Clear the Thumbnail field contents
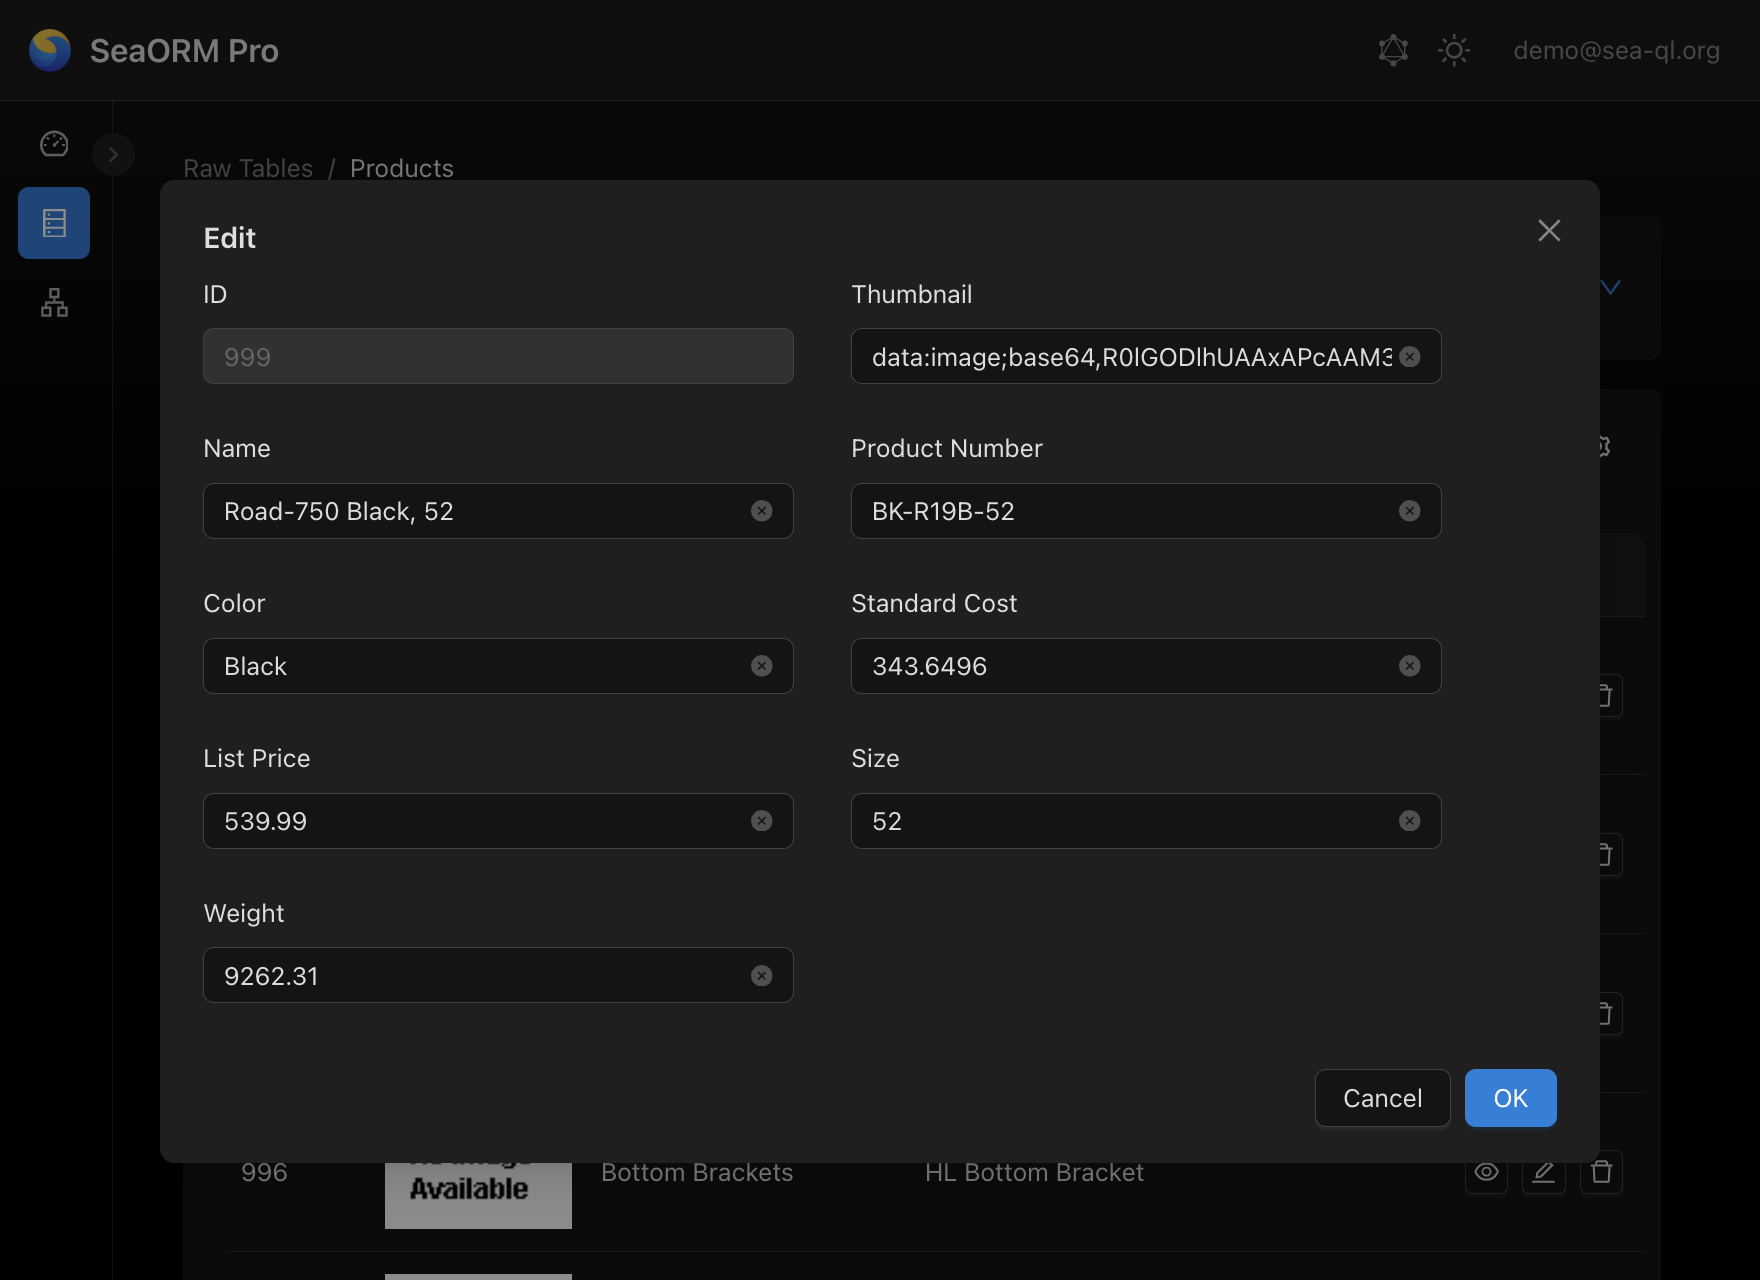The height and width of the screenshot is (1280, 1760). point(1409,357)
